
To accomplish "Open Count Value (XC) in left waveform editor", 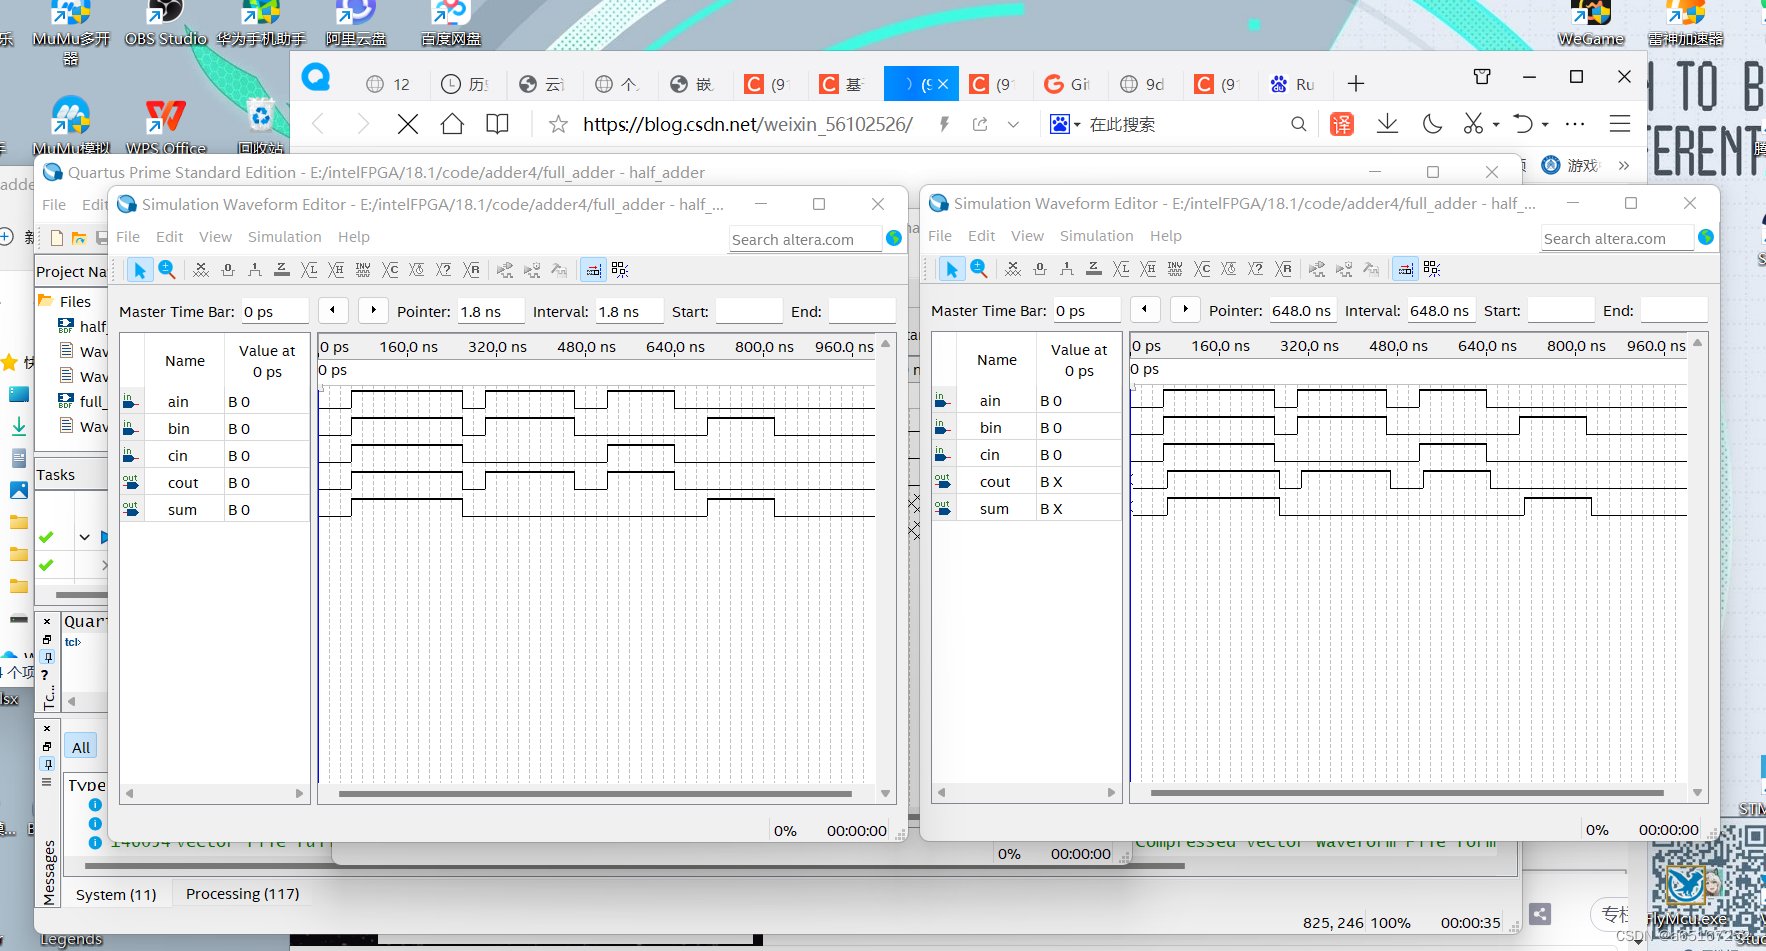I will 390,270.
